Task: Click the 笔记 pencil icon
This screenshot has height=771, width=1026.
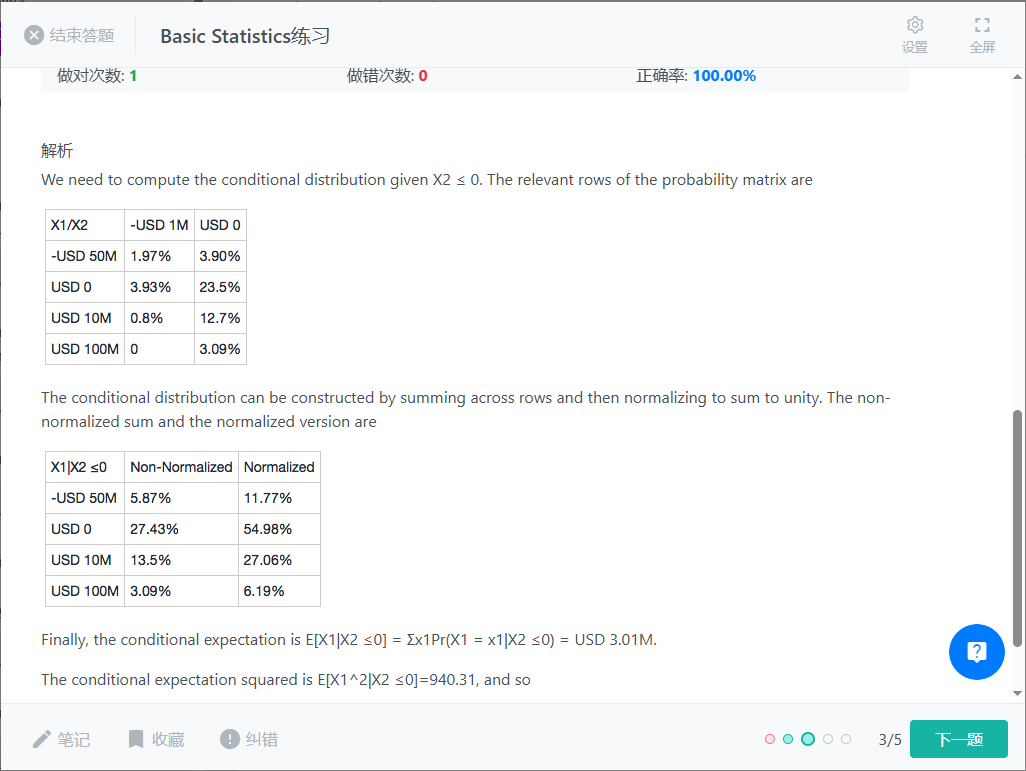Action: click(x=42, y=740)
